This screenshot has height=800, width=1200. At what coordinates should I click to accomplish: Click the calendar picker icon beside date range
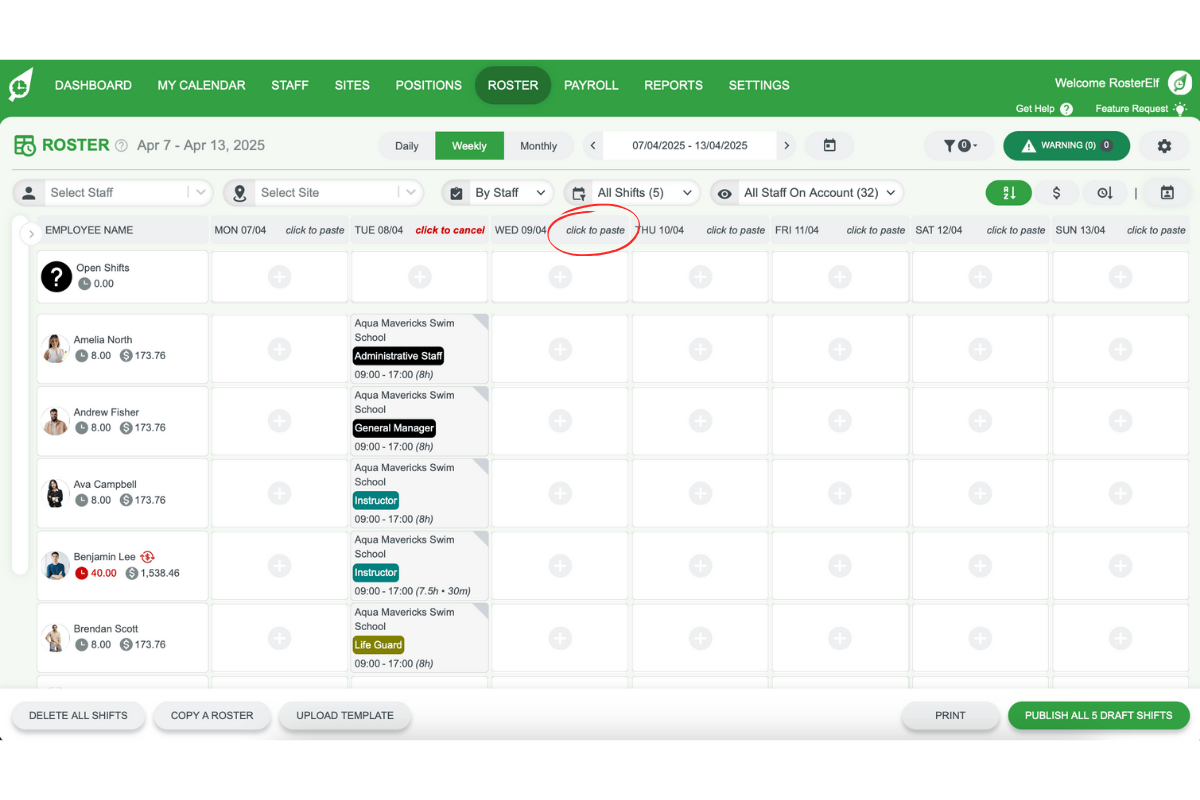829,145
